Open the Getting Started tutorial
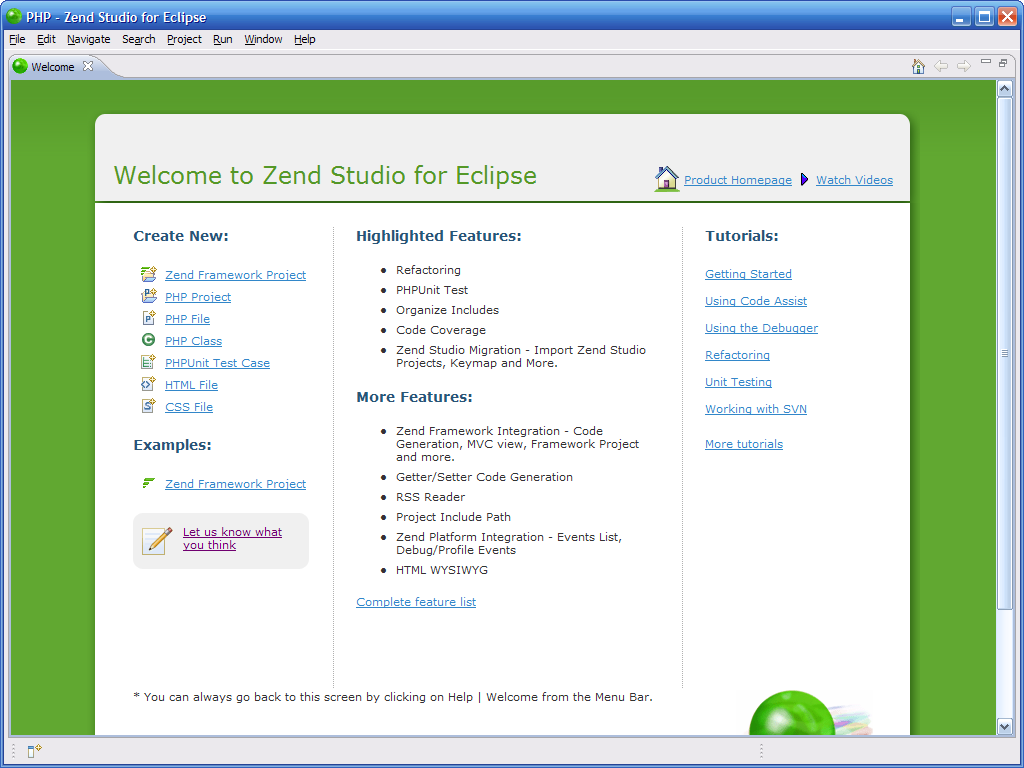The image size is (1024, 768). click(748, 274)
